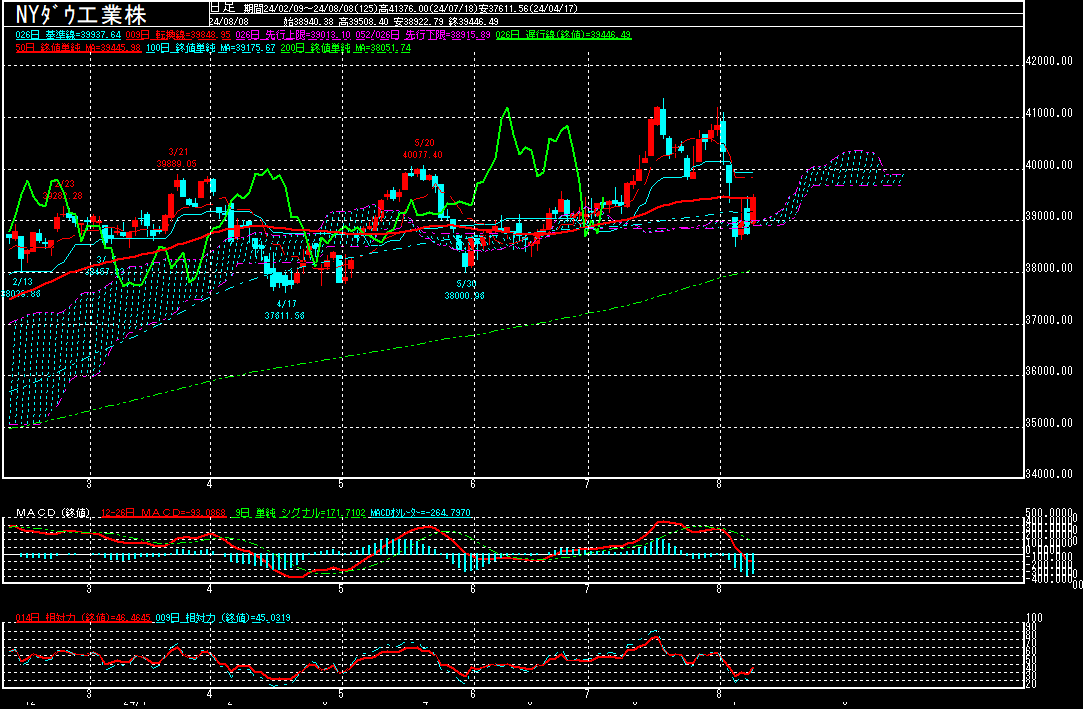Click the 38000.00 price axis label
Screen dimensions: 1083x709
[x=1049, y=268]
